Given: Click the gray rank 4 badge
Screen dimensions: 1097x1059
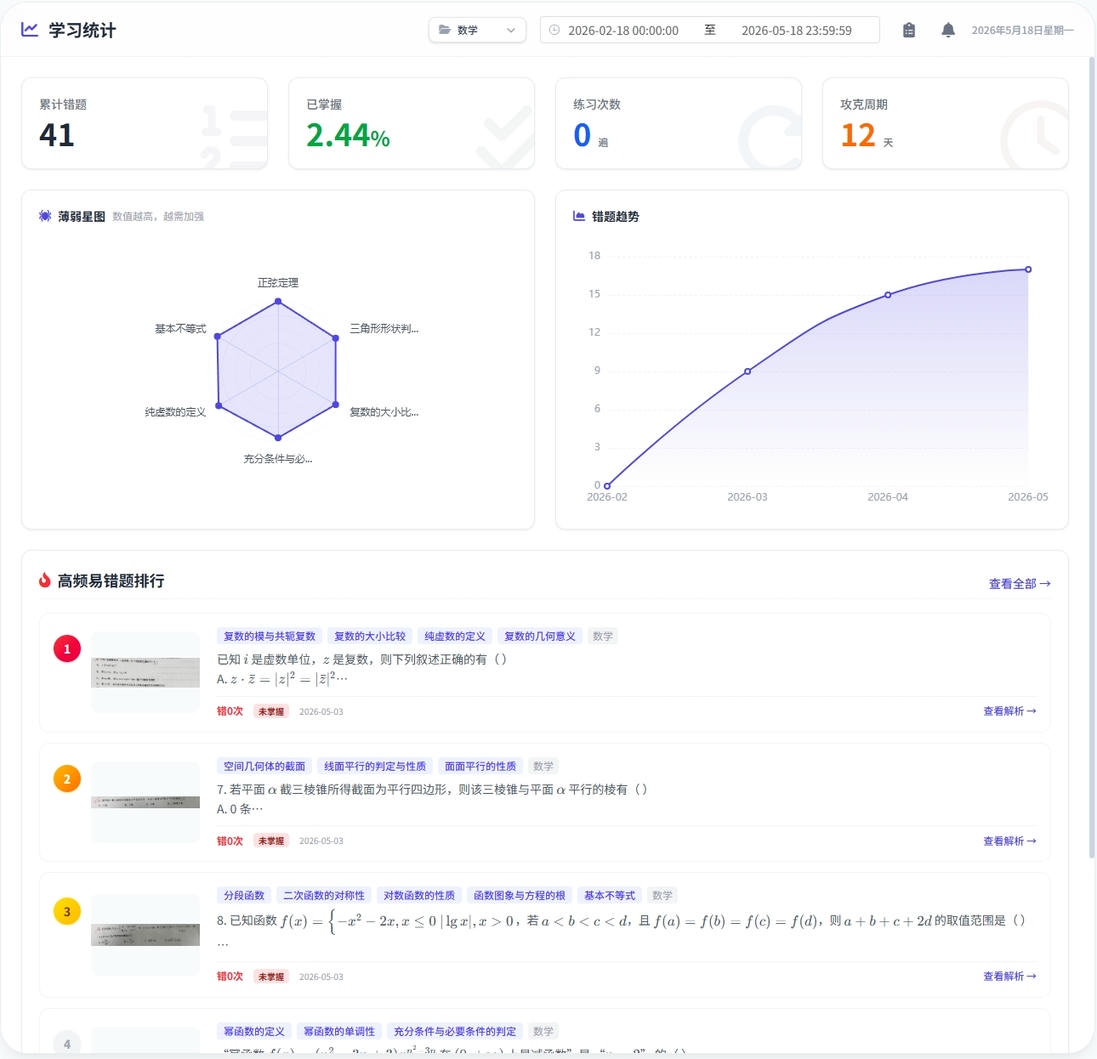Looking at the screenshot, I should coord(67,1044).
